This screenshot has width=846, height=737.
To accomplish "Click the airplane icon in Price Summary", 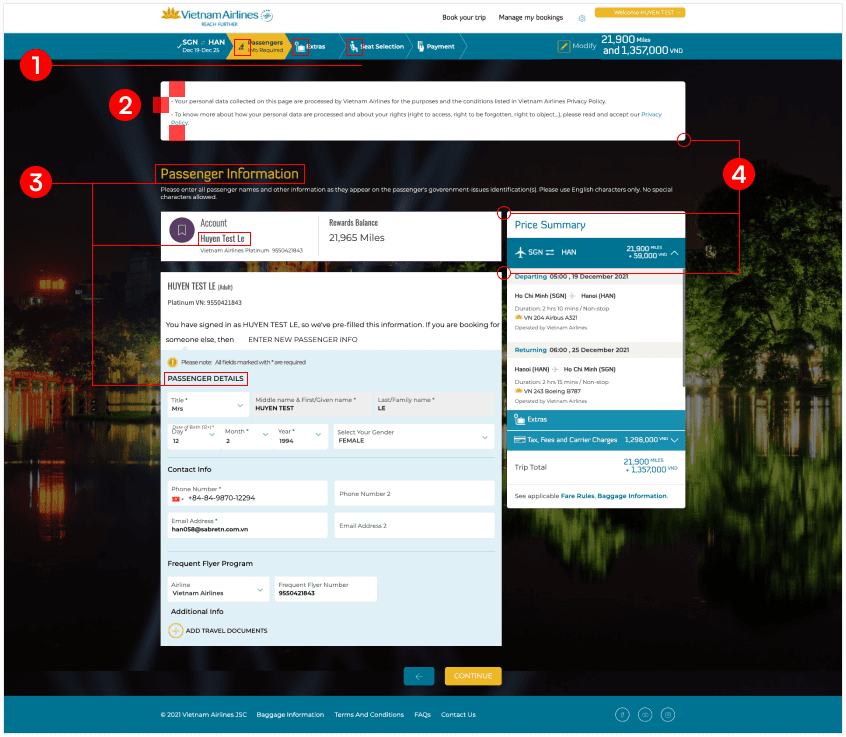I will [520, 252].
